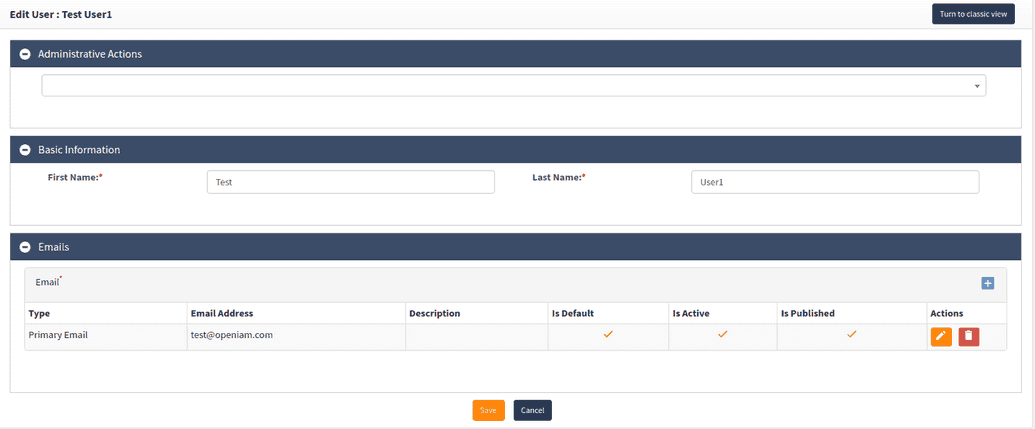Focus the Last Name input field
This screenshot has height=429, width=1035.
834,182
